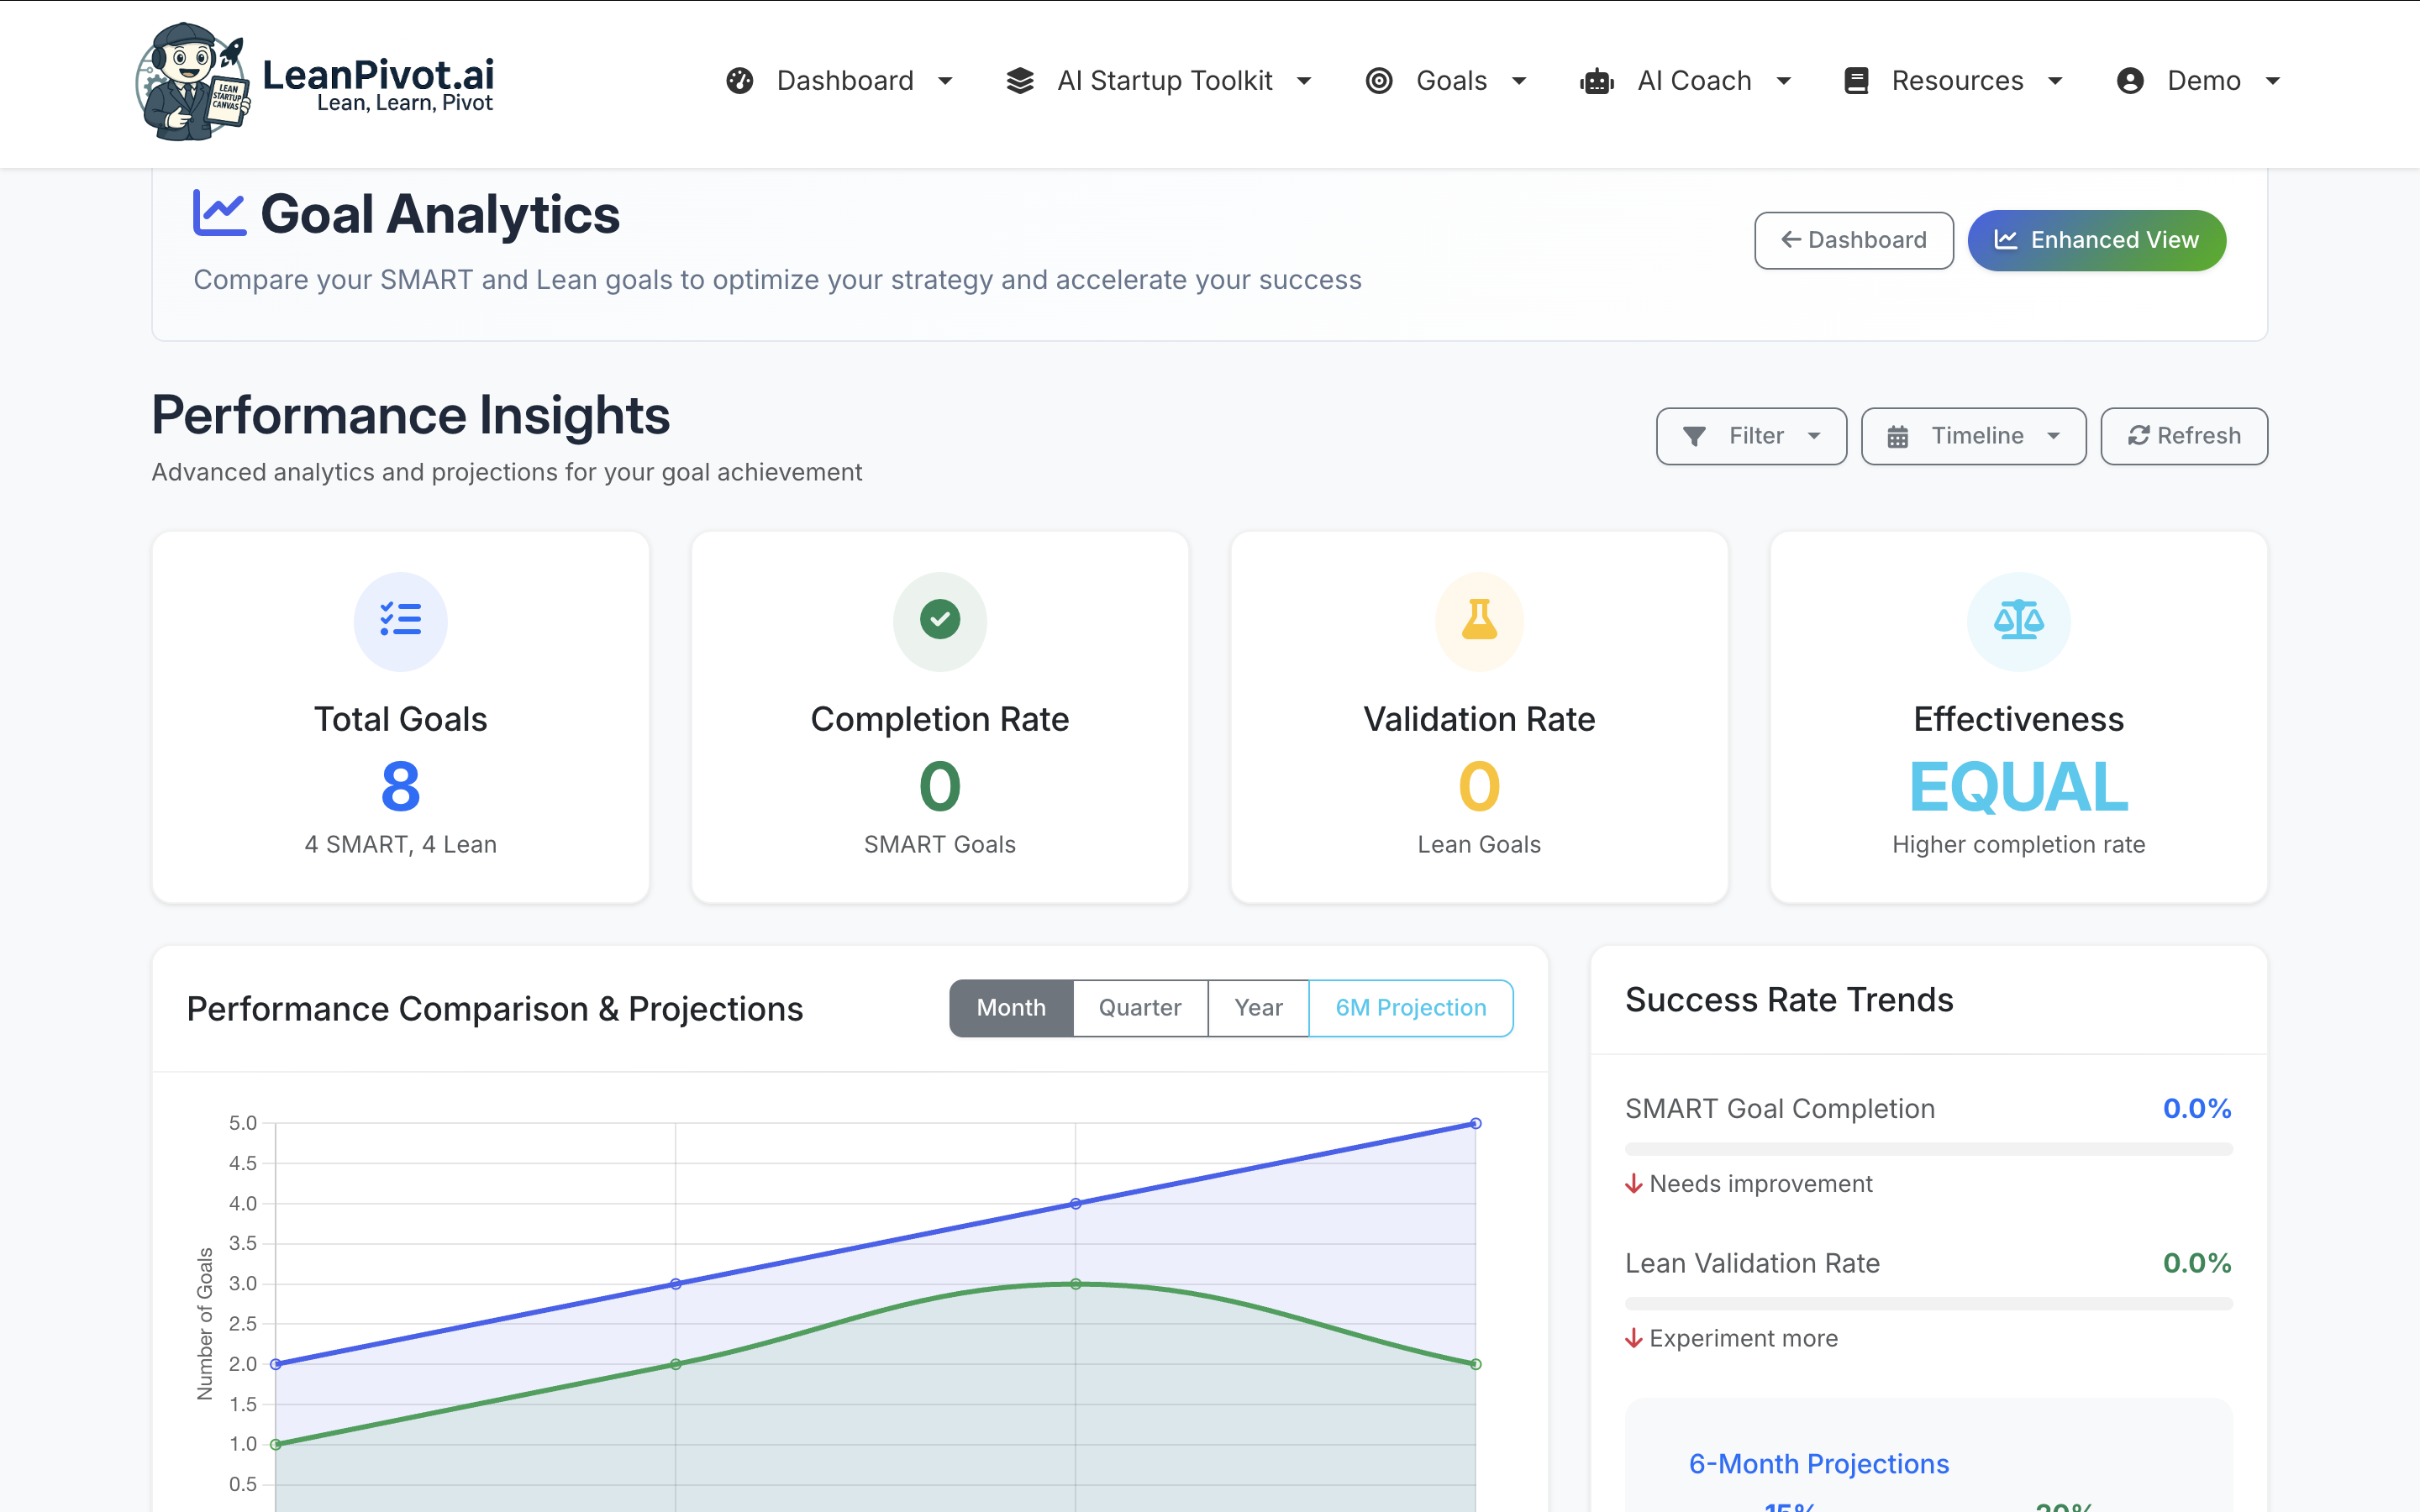
Task: Click the Resources book icon
Action: (x=1857, y=80)
